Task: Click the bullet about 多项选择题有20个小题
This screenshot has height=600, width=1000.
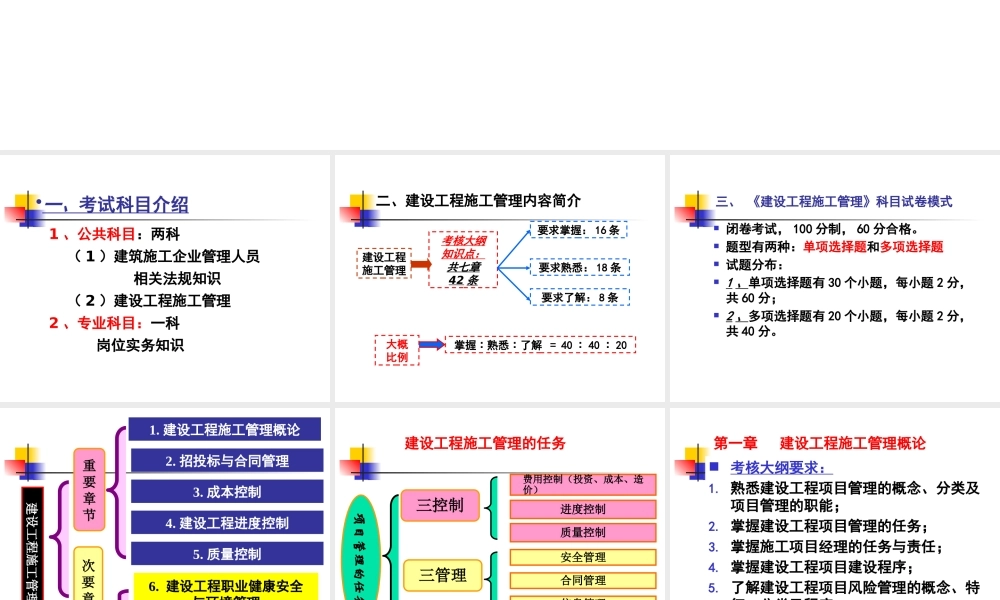Action: [x=845, y=323]
